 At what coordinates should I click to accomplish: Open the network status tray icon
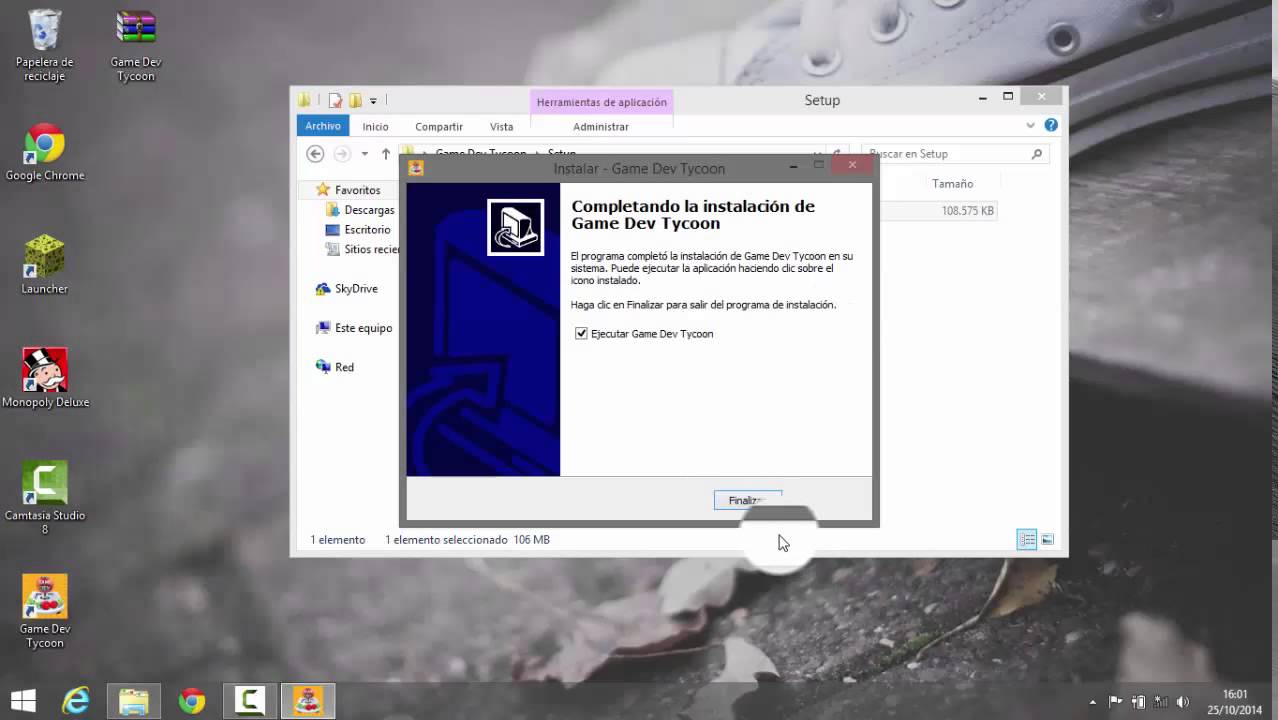coord(1160,702)
